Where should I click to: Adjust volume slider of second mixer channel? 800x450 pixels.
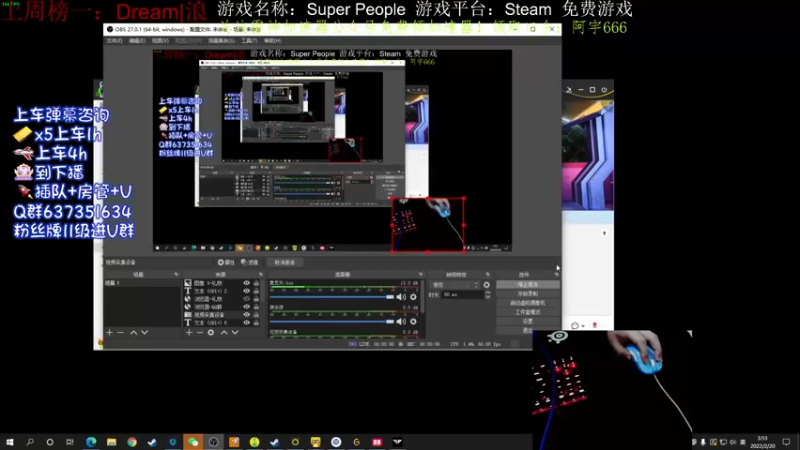[x=332, y=321]
